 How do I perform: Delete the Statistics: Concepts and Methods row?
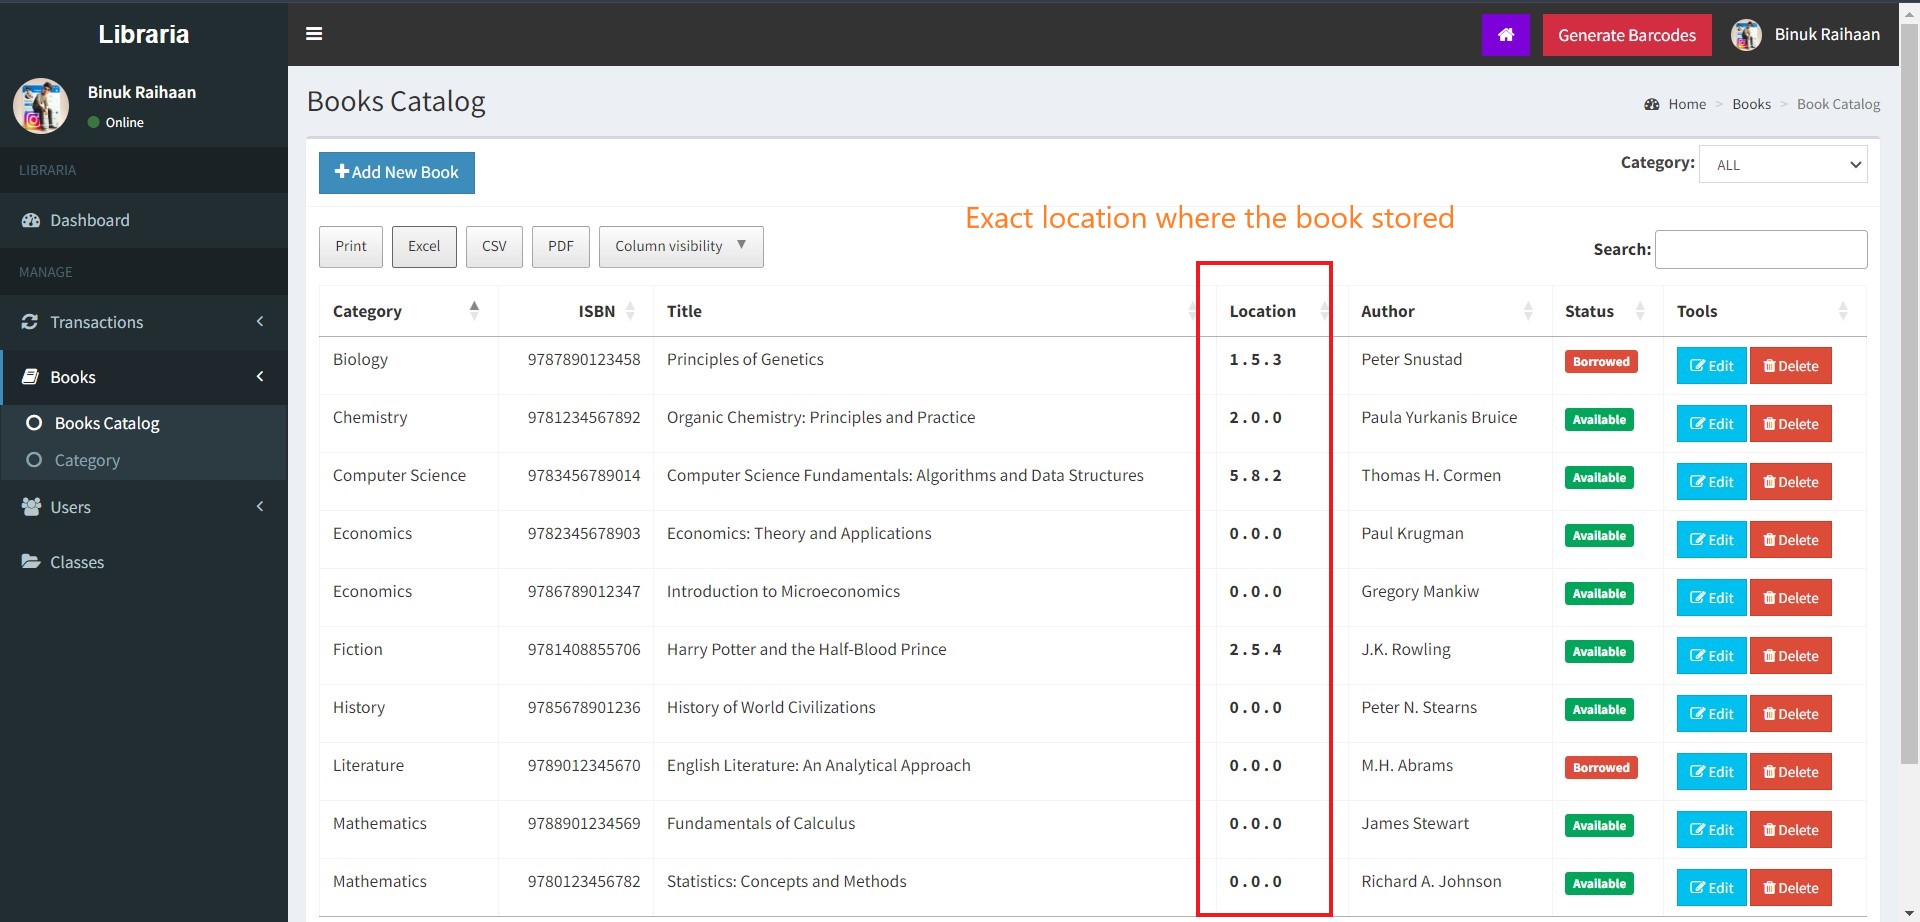(x=1791, y=888)
